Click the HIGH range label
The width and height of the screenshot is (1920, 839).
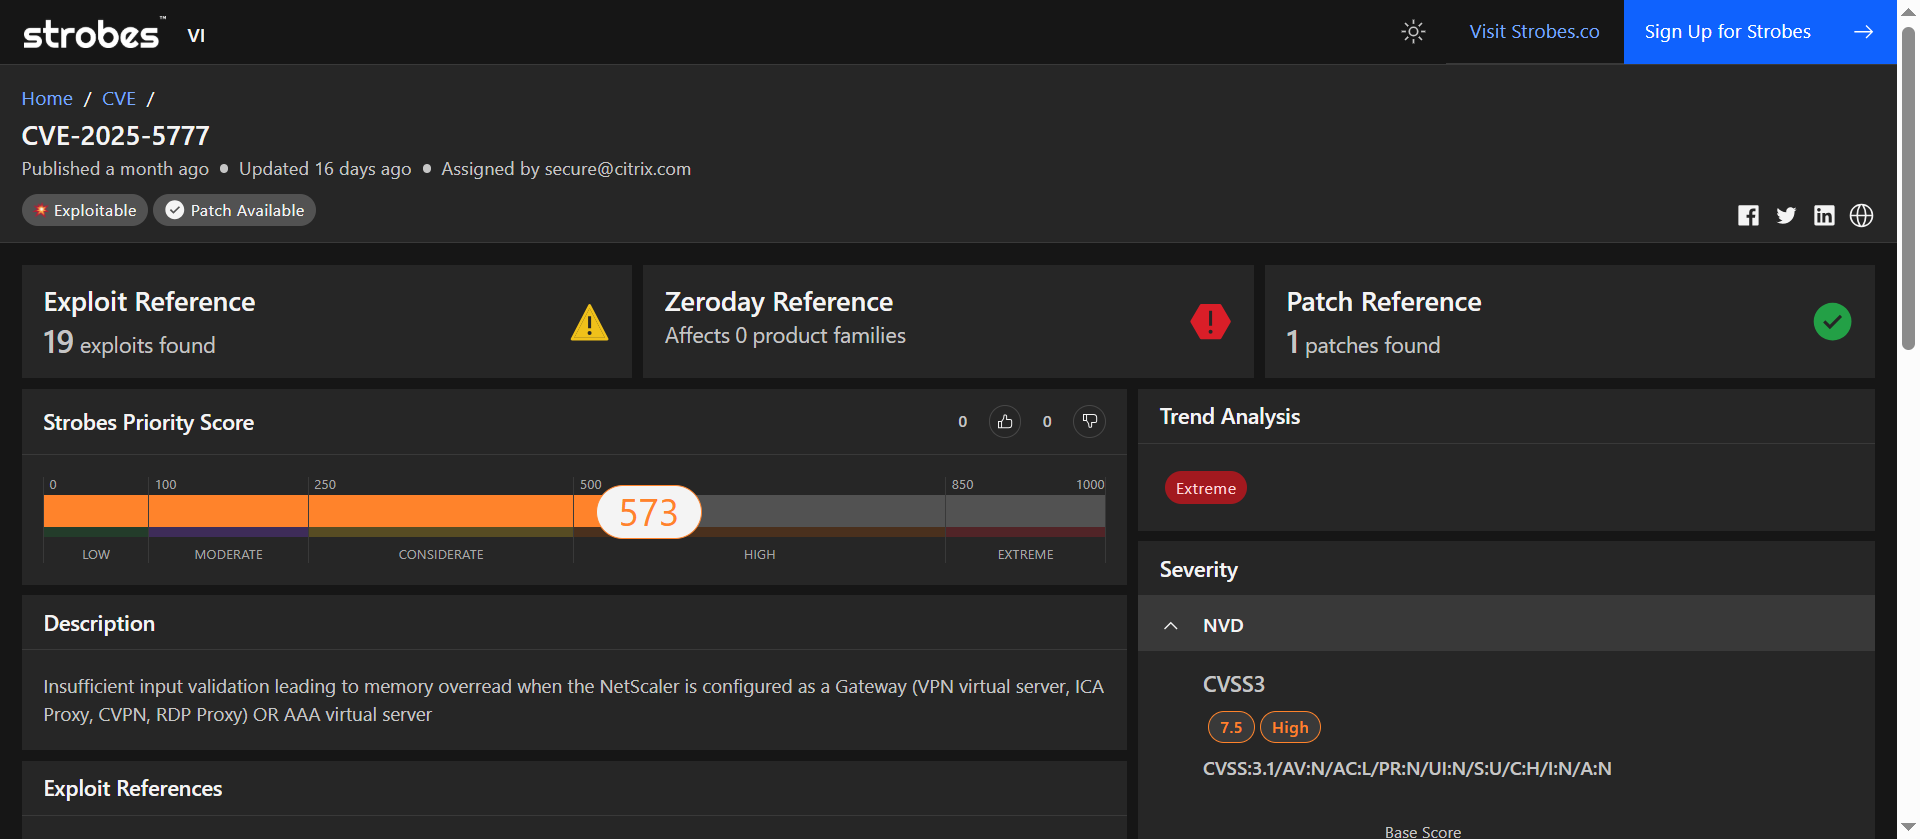759,555
